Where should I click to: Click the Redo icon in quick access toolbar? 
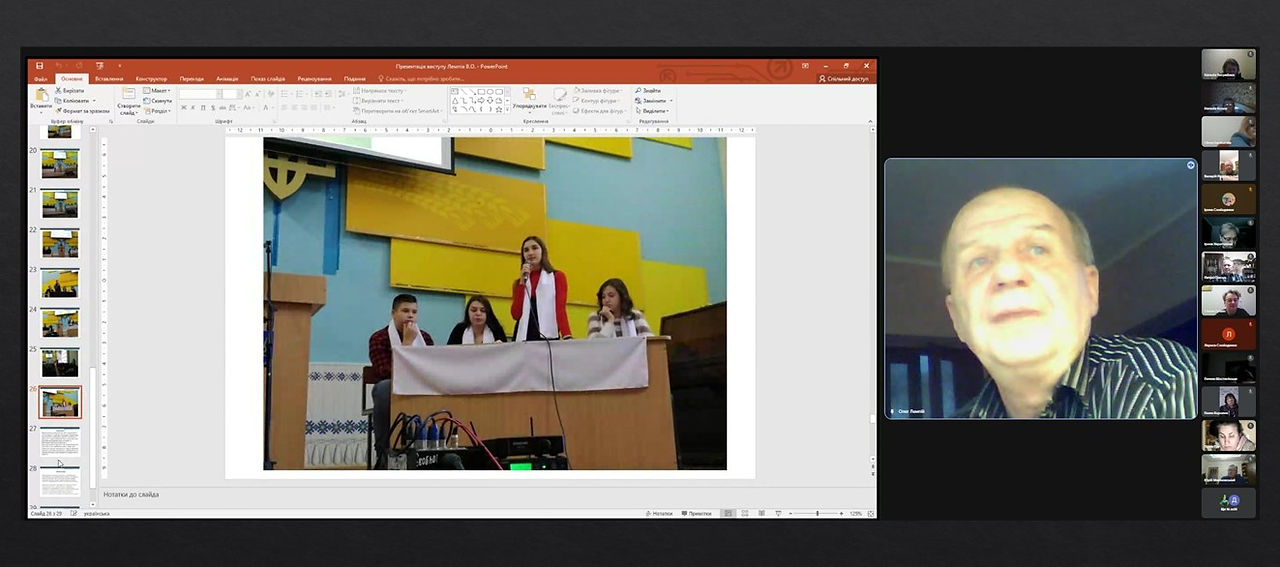click(78, 66)
